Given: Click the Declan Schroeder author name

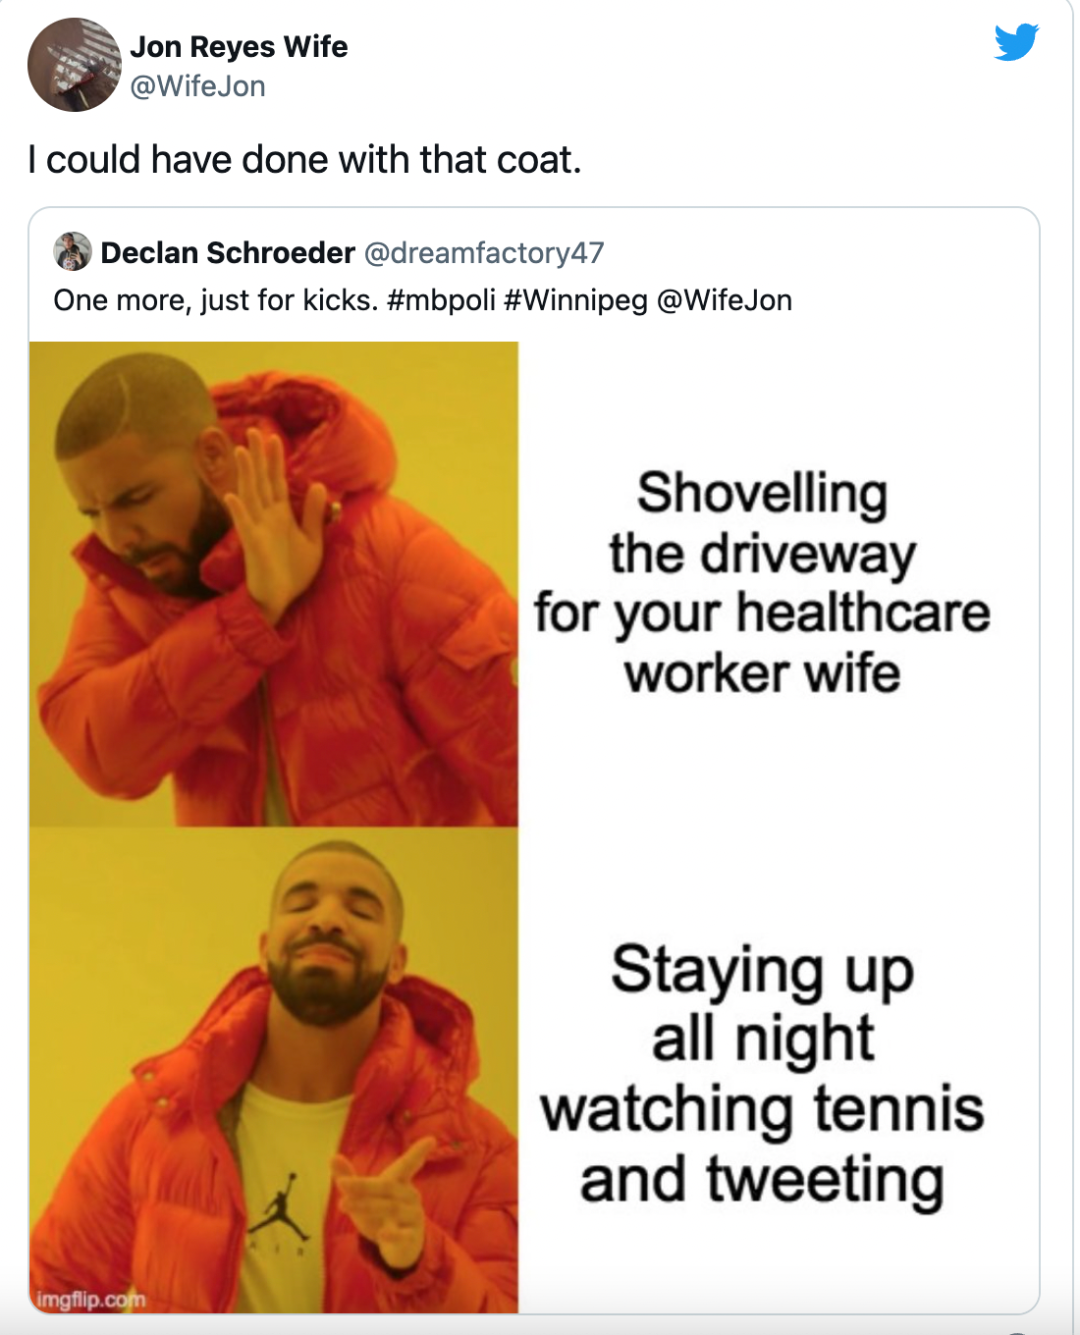Looking at the screenshot, I should 228,253.
